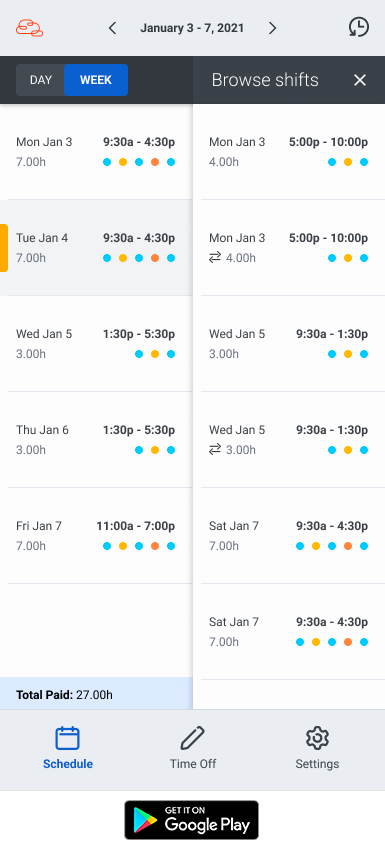The image size is (385, 850).
Task: Go to previous week with left arrow
Action: [x=112, y=28]
